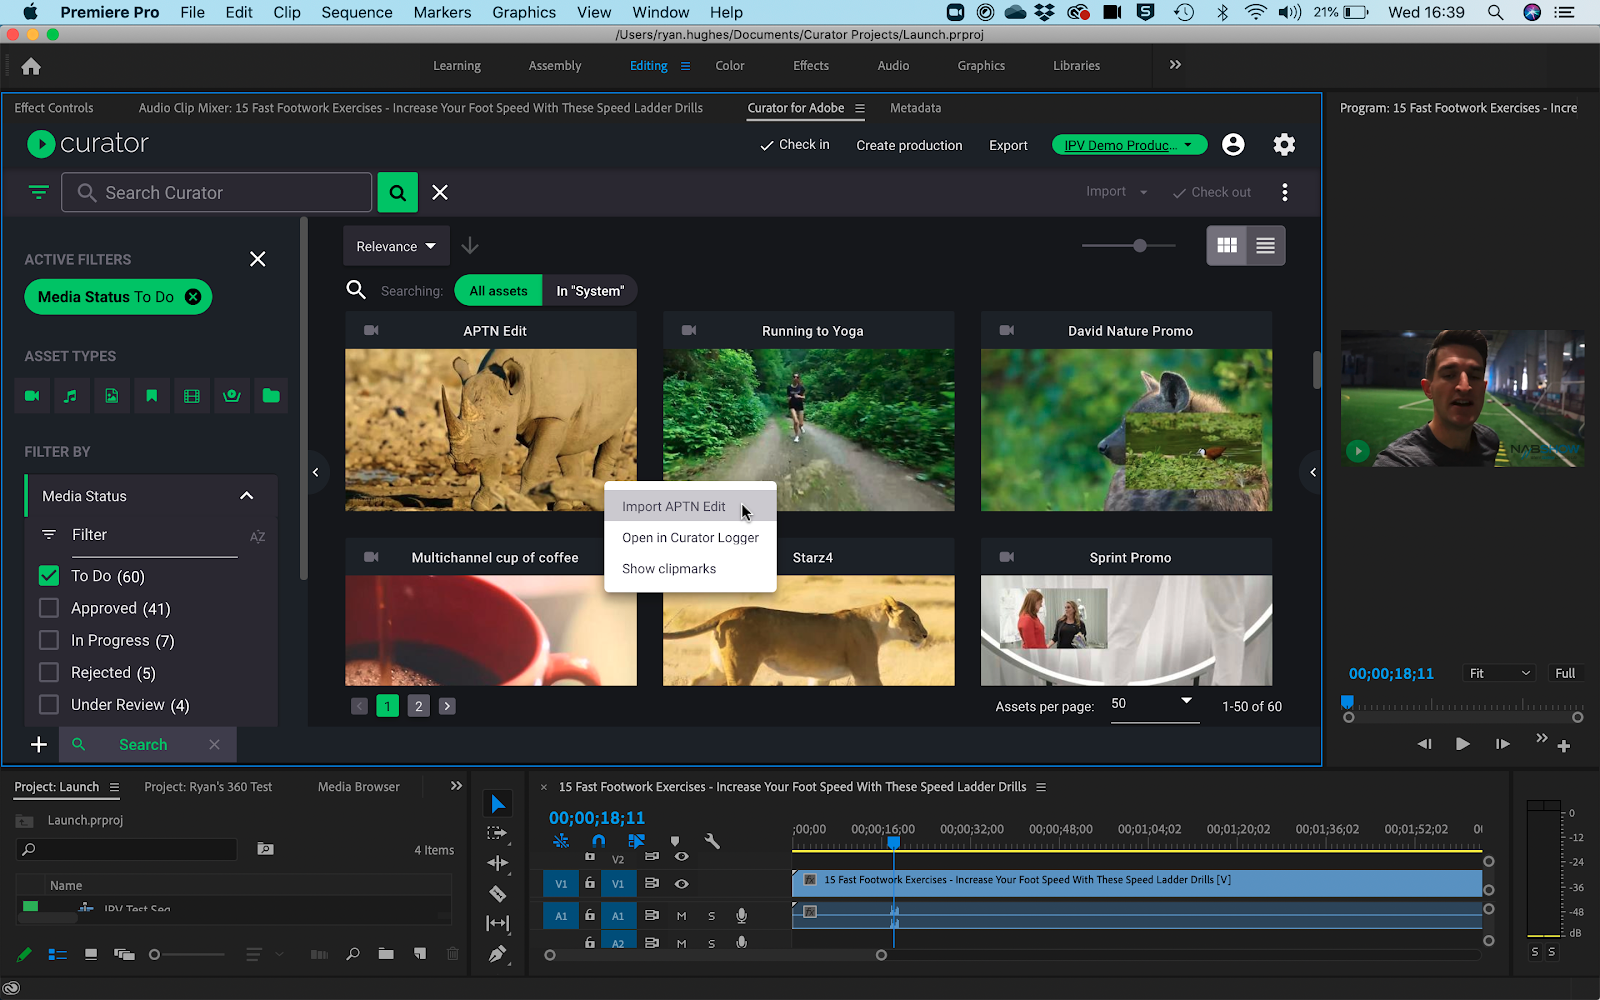Check the Approved (41) filter

click(x=48, y=608)
